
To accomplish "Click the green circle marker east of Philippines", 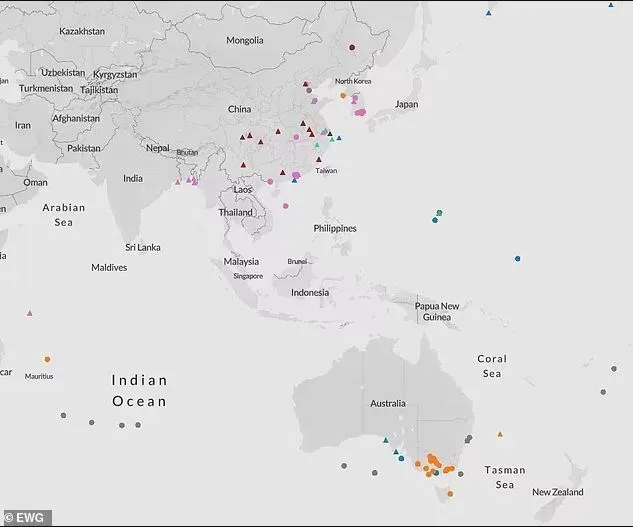I will point(439,213).
